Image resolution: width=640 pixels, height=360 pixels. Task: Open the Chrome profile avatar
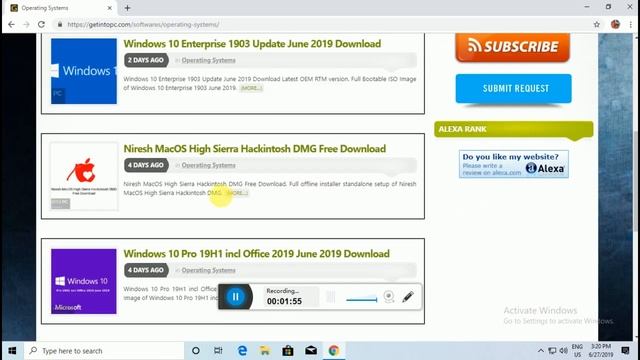pyautogui.click(x=616, y=24)
